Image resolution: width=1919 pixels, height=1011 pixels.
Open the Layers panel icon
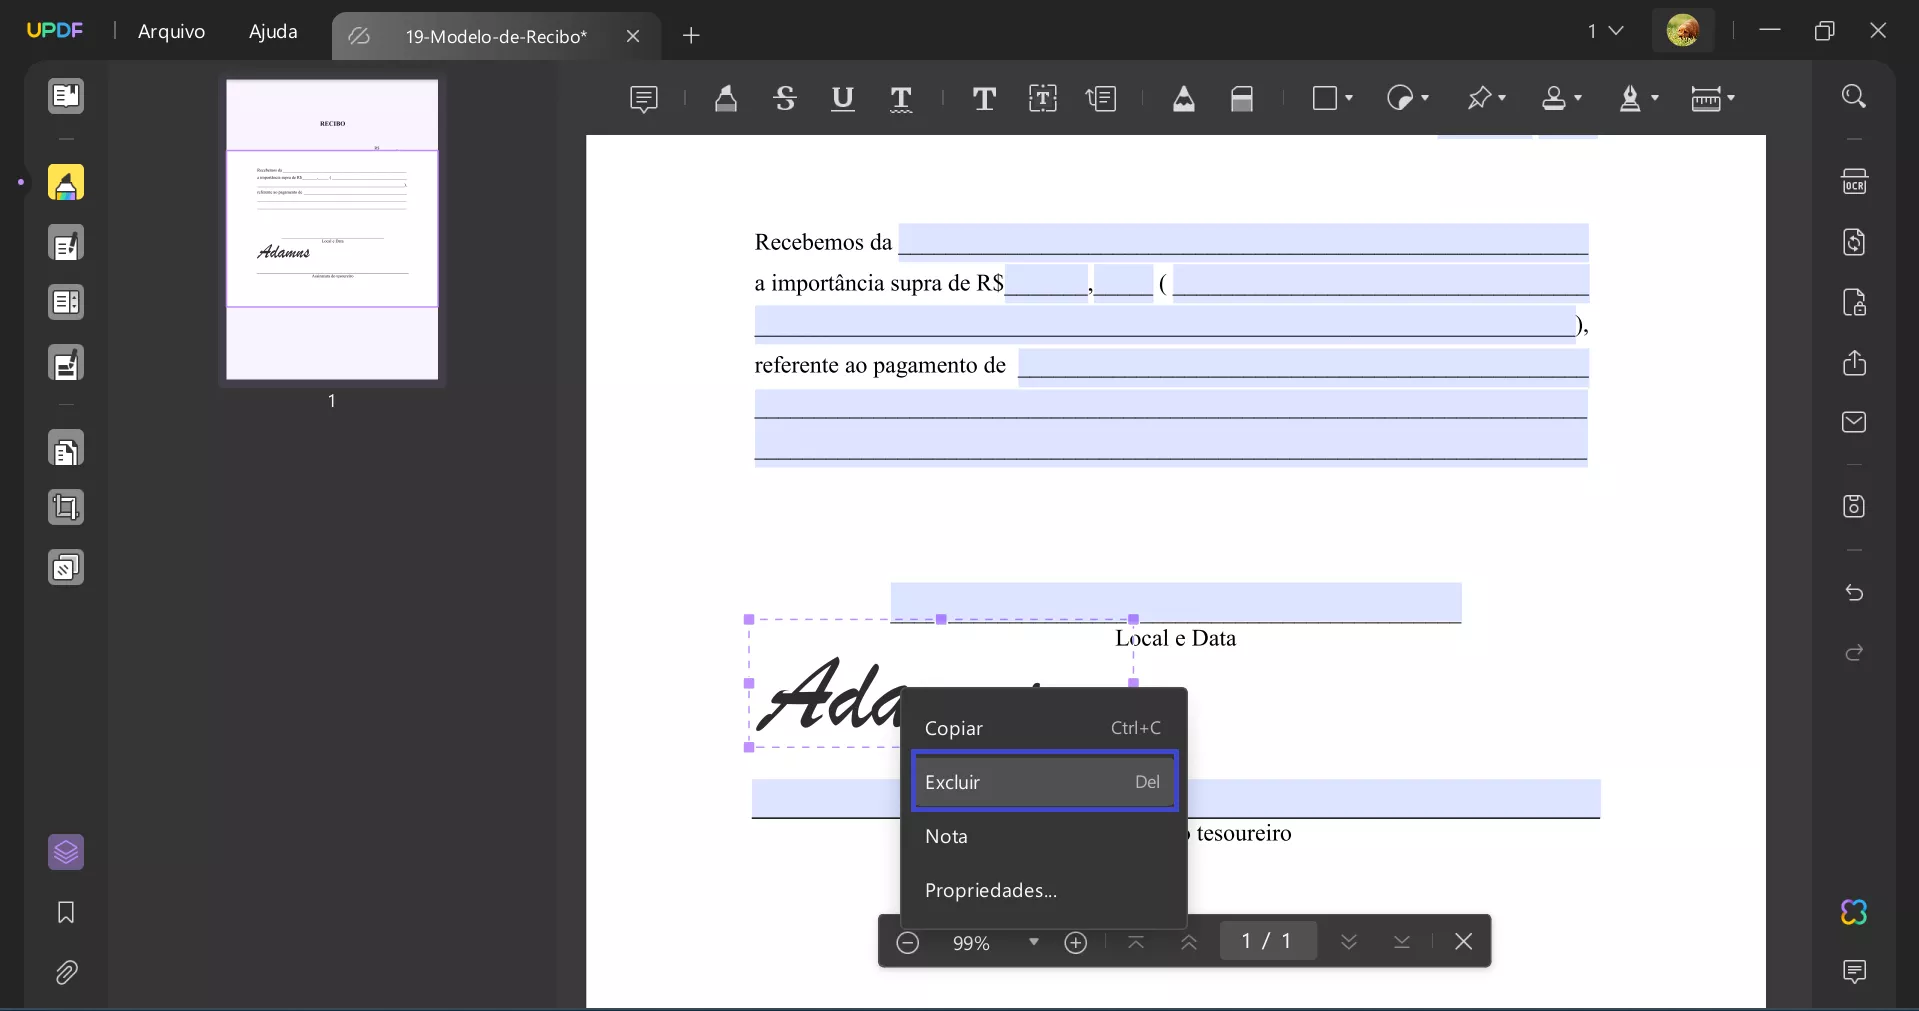point(66,852)
